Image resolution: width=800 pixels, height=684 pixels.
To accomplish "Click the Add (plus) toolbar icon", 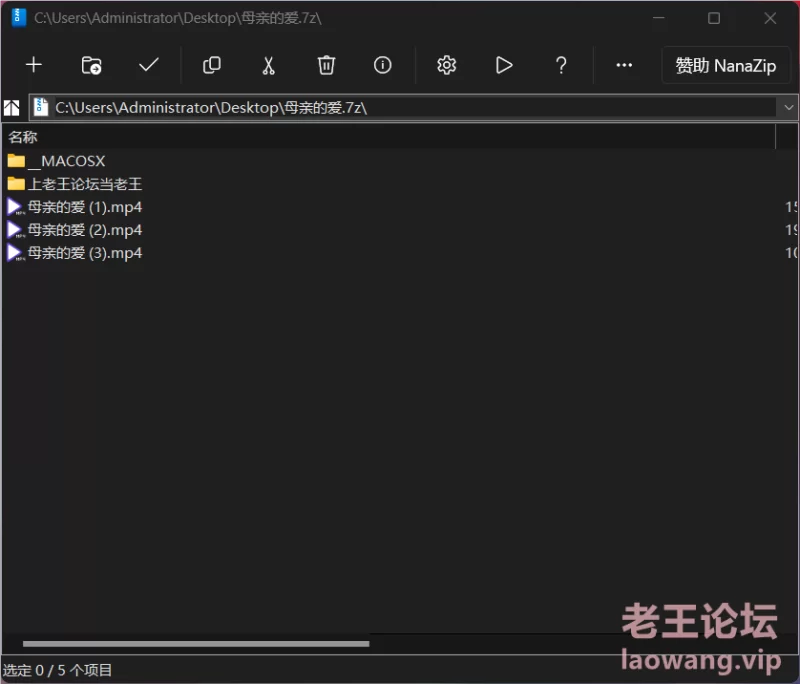I will click(x=34, y=65).
